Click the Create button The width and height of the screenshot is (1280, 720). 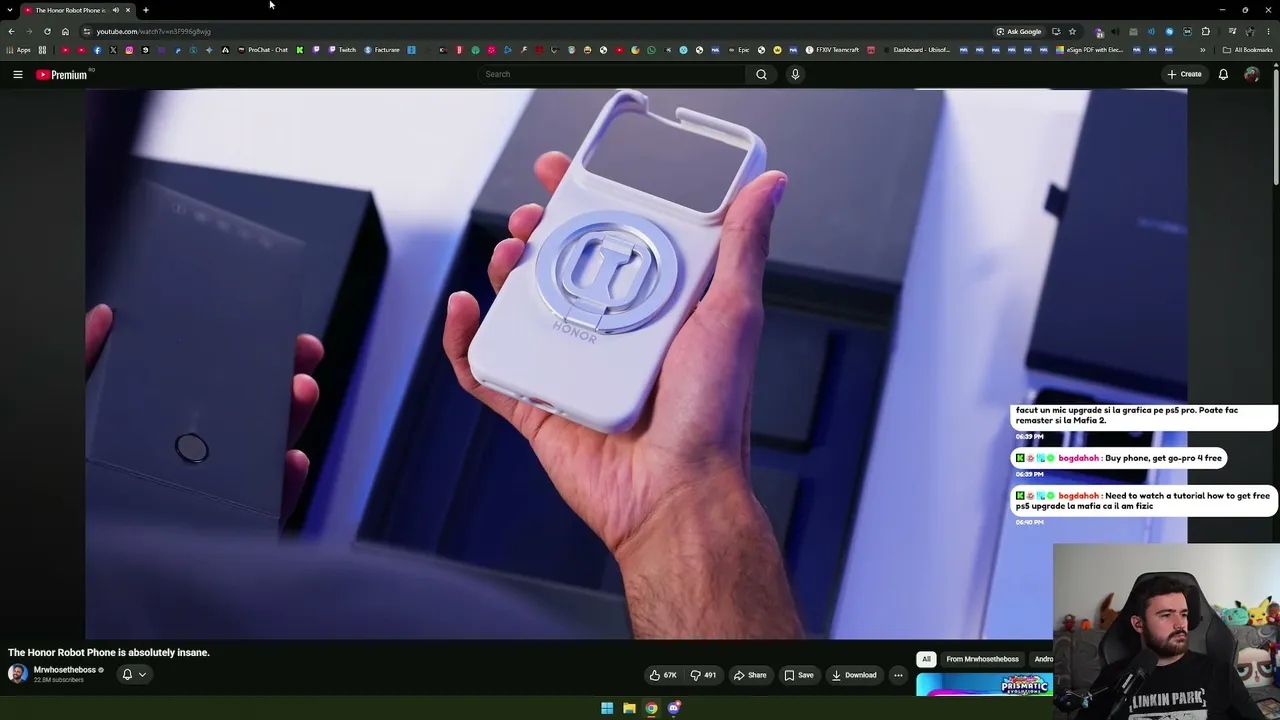pos(1185,74)
